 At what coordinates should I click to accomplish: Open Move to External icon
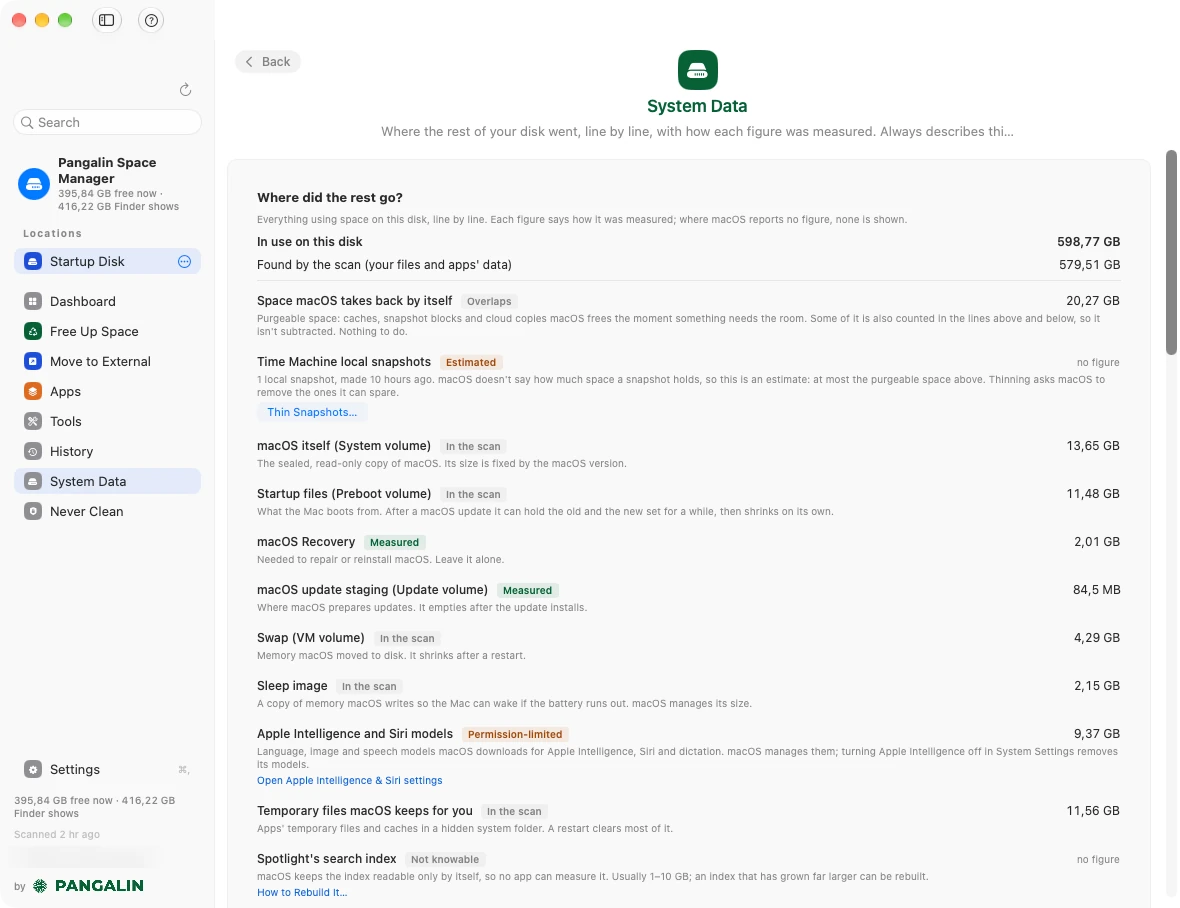(32, 361)
